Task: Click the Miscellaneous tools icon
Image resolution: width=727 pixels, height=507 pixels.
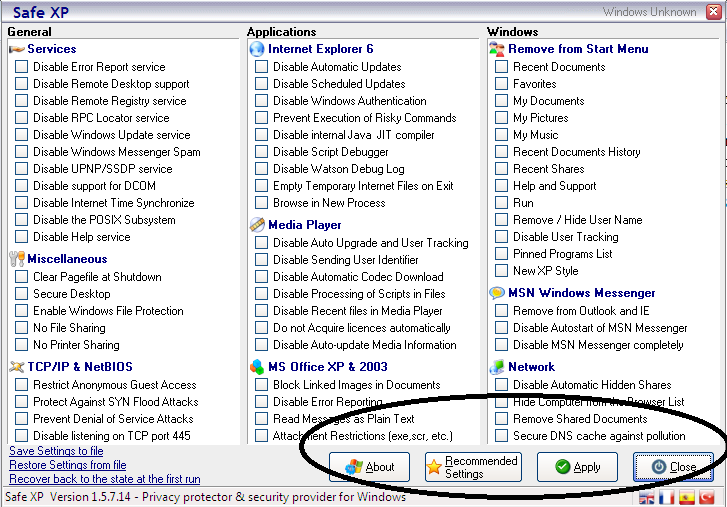Action: click(17, 259)
